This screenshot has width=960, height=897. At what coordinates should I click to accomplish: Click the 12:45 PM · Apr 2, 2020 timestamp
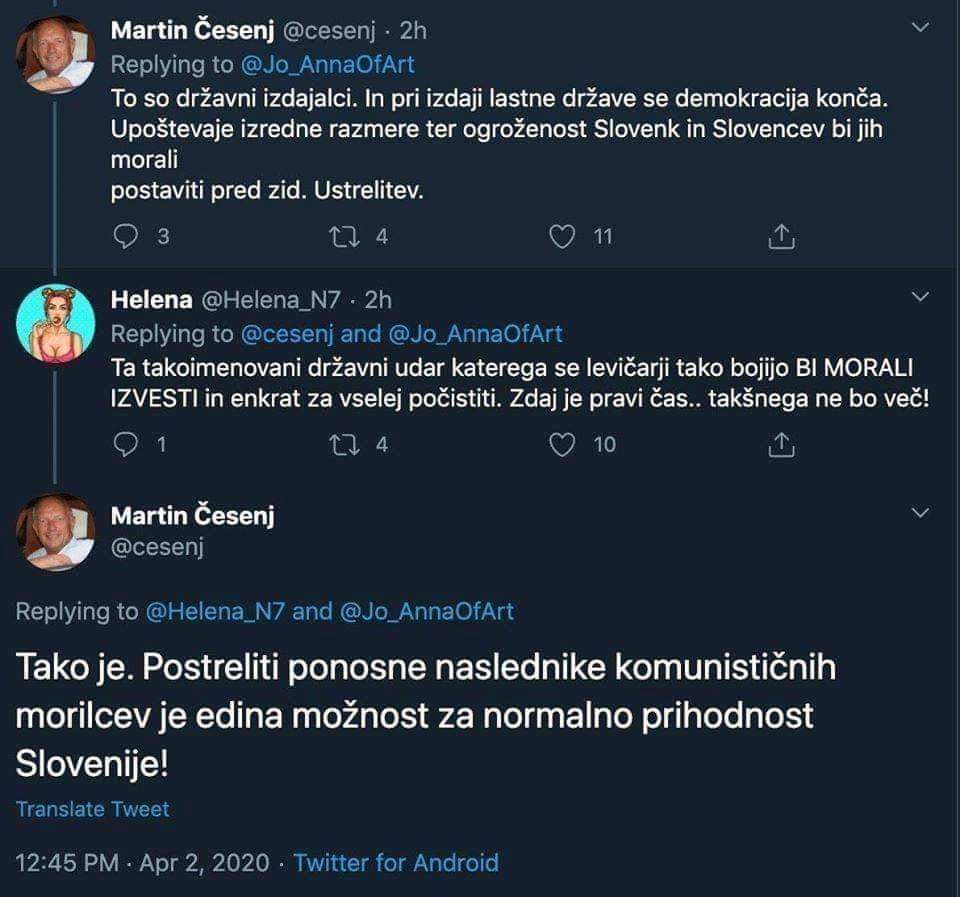tap(141, 861)
